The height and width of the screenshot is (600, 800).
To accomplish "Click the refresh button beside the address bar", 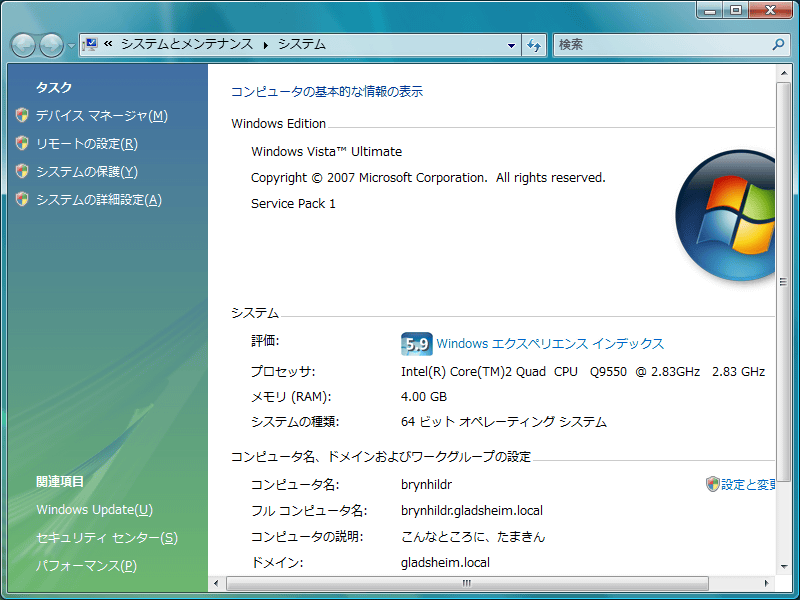I will [534, 45].
